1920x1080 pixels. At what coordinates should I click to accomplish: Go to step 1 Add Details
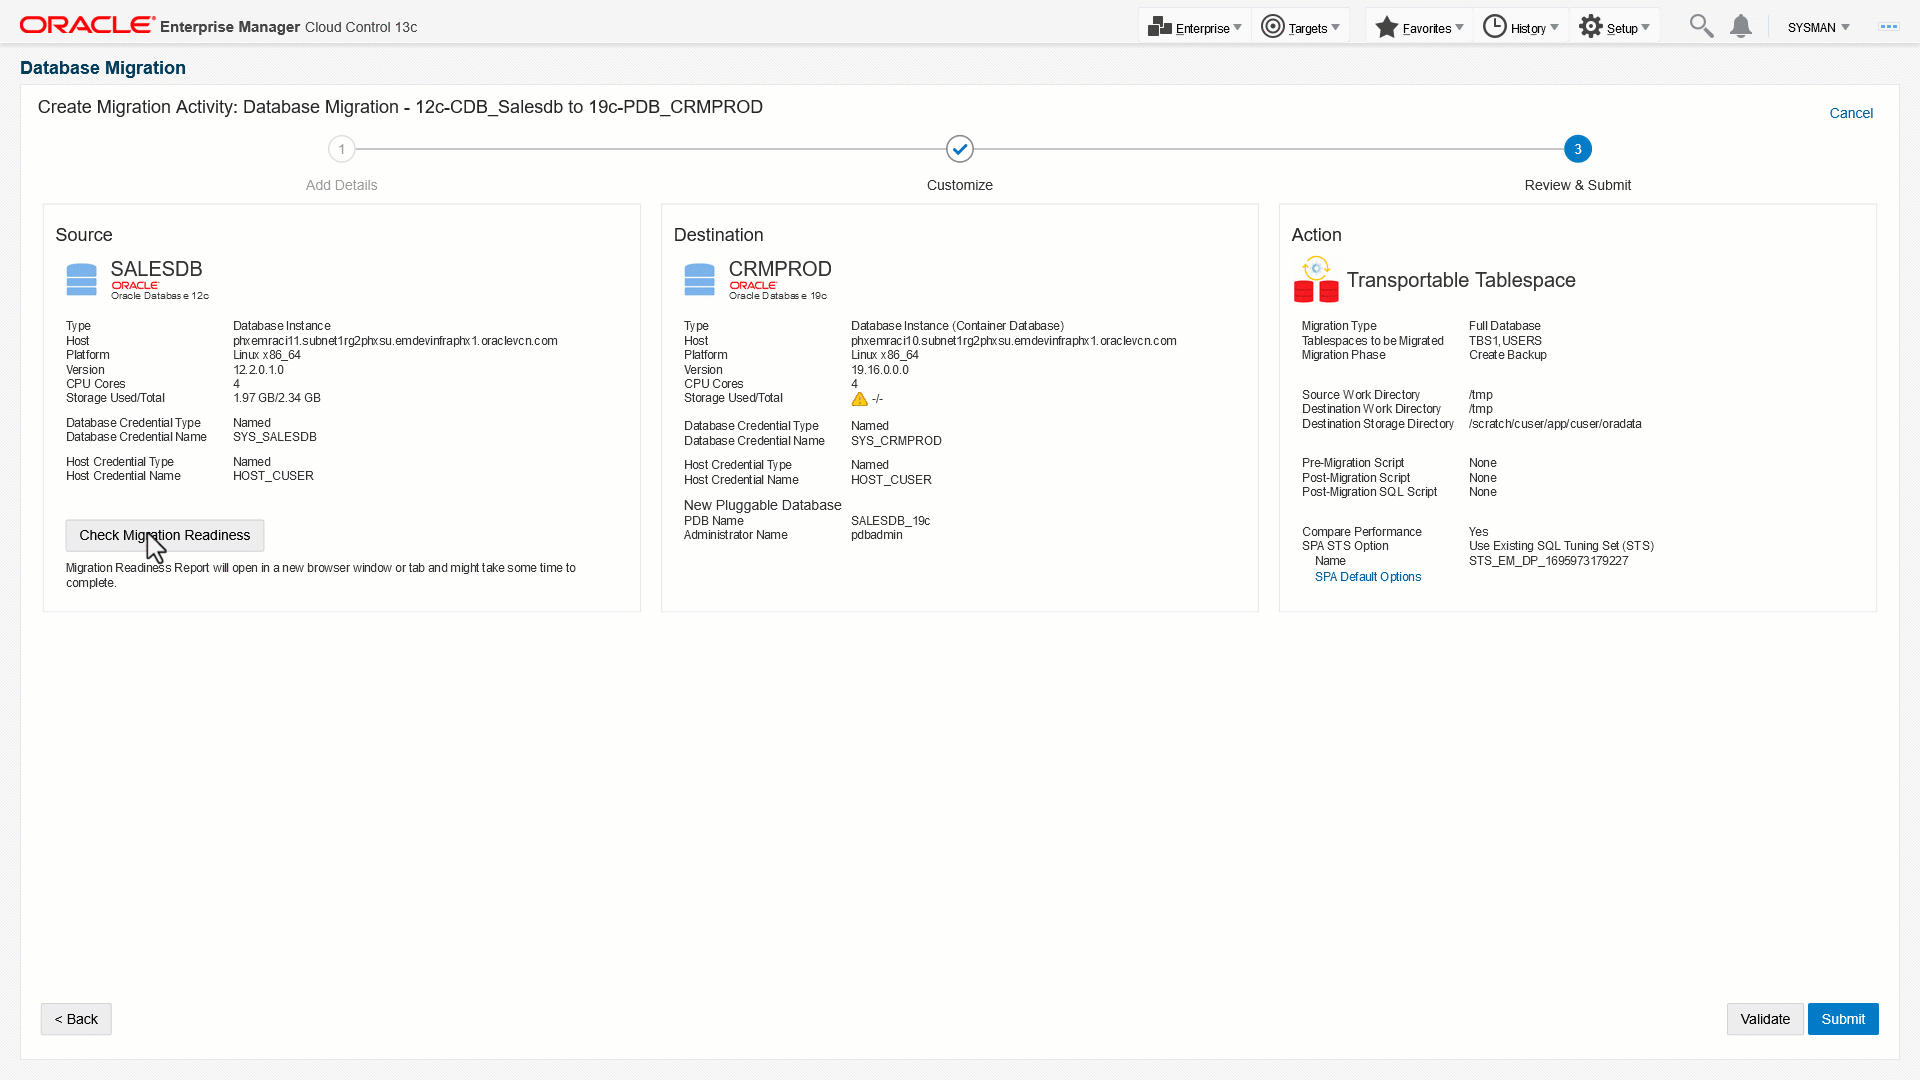click(x=341, y=149)
